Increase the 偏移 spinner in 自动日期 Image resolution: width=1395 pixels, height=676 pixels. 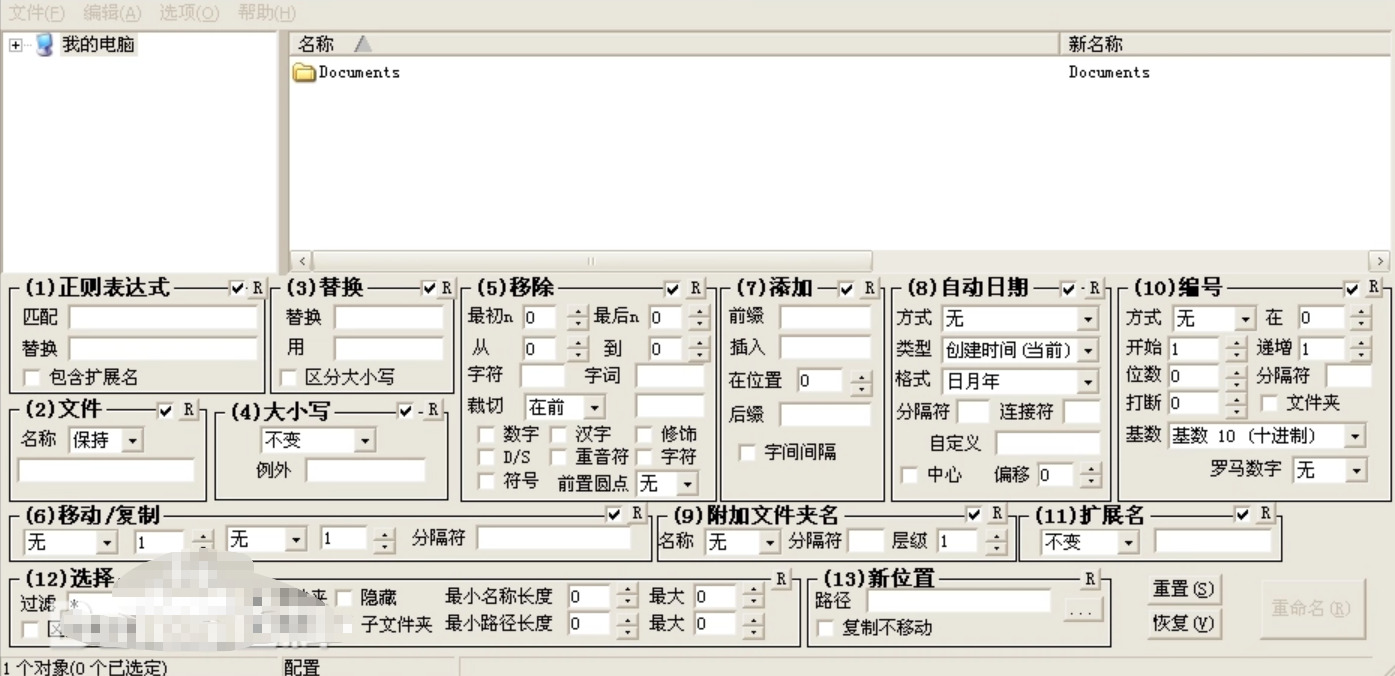pos(1091,470)
